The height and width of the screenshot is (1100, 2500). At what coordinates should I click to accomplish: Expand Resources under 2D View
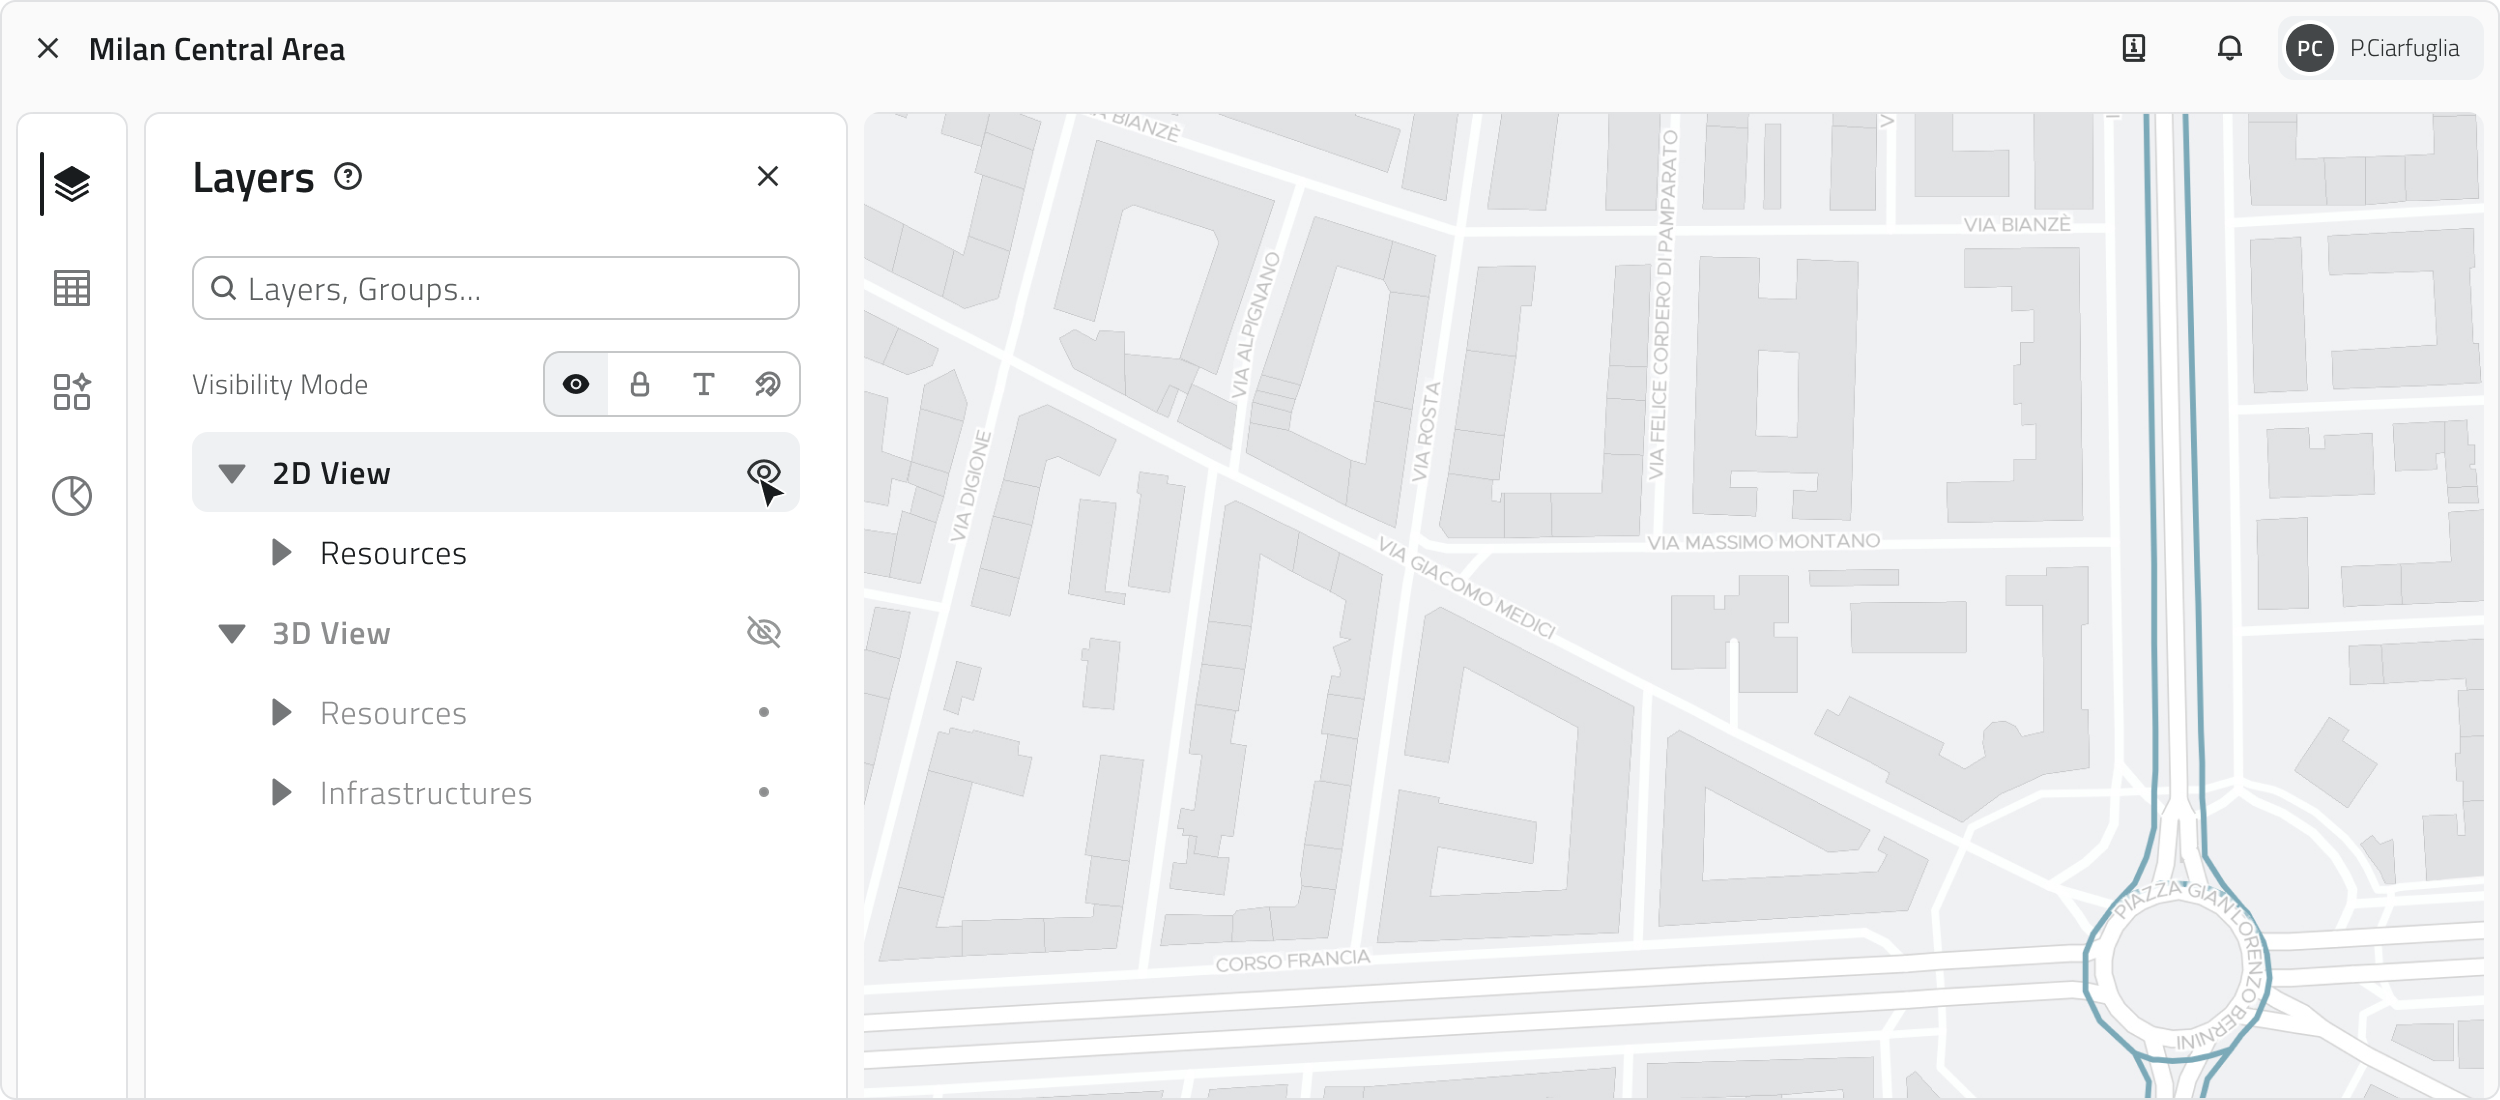(x=282, y=553)
